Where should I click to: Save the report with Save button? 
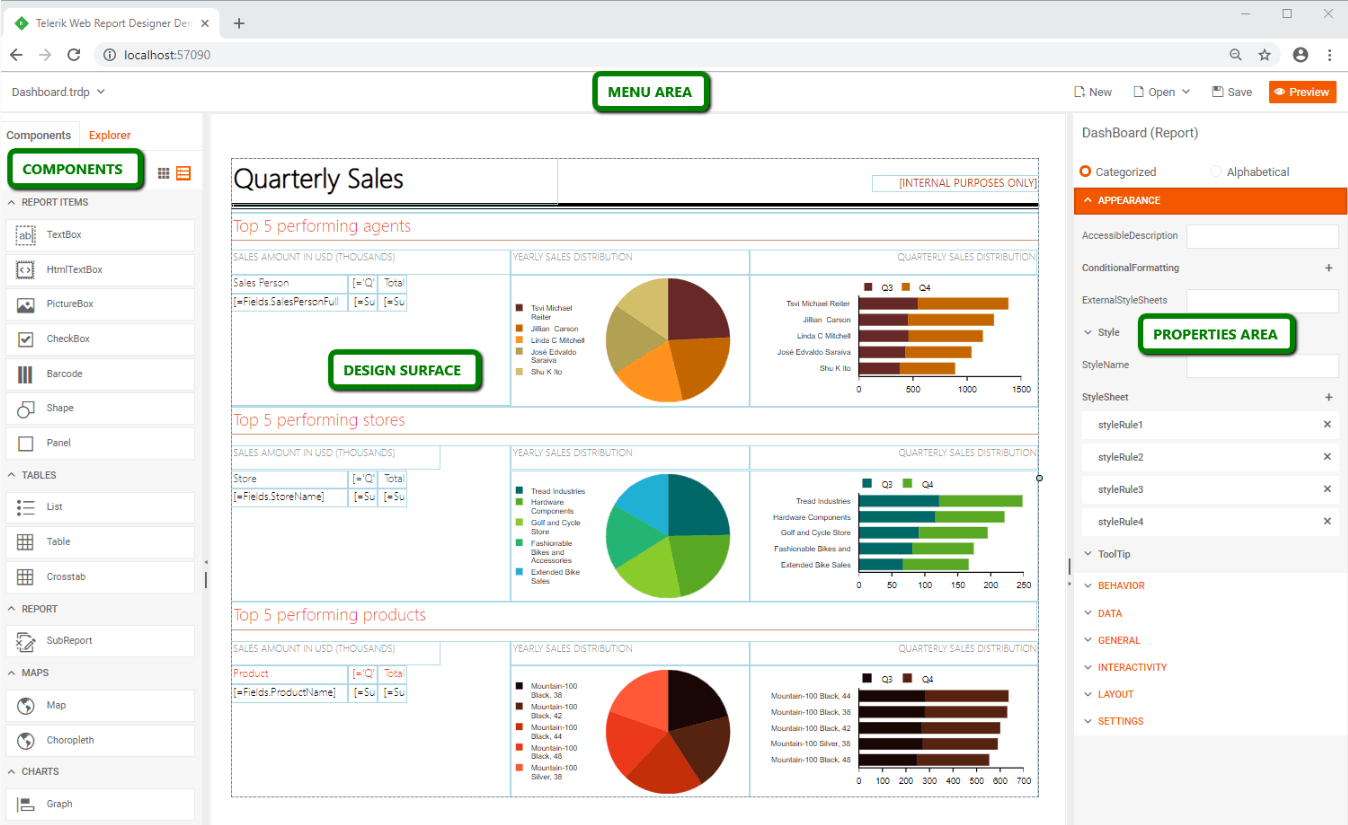1232,92
